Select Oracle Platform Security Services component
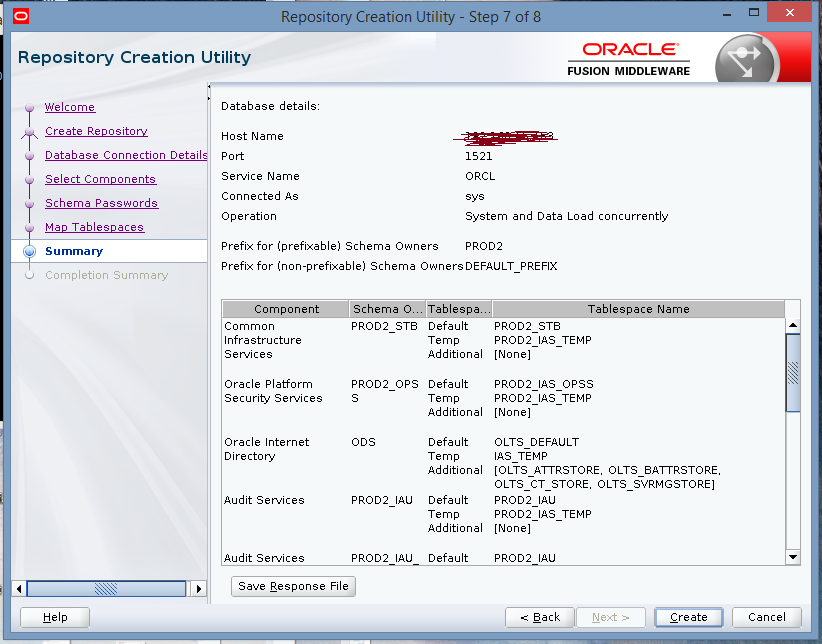Viewport: 822px width, 644px height. click(x=273, y=391)
